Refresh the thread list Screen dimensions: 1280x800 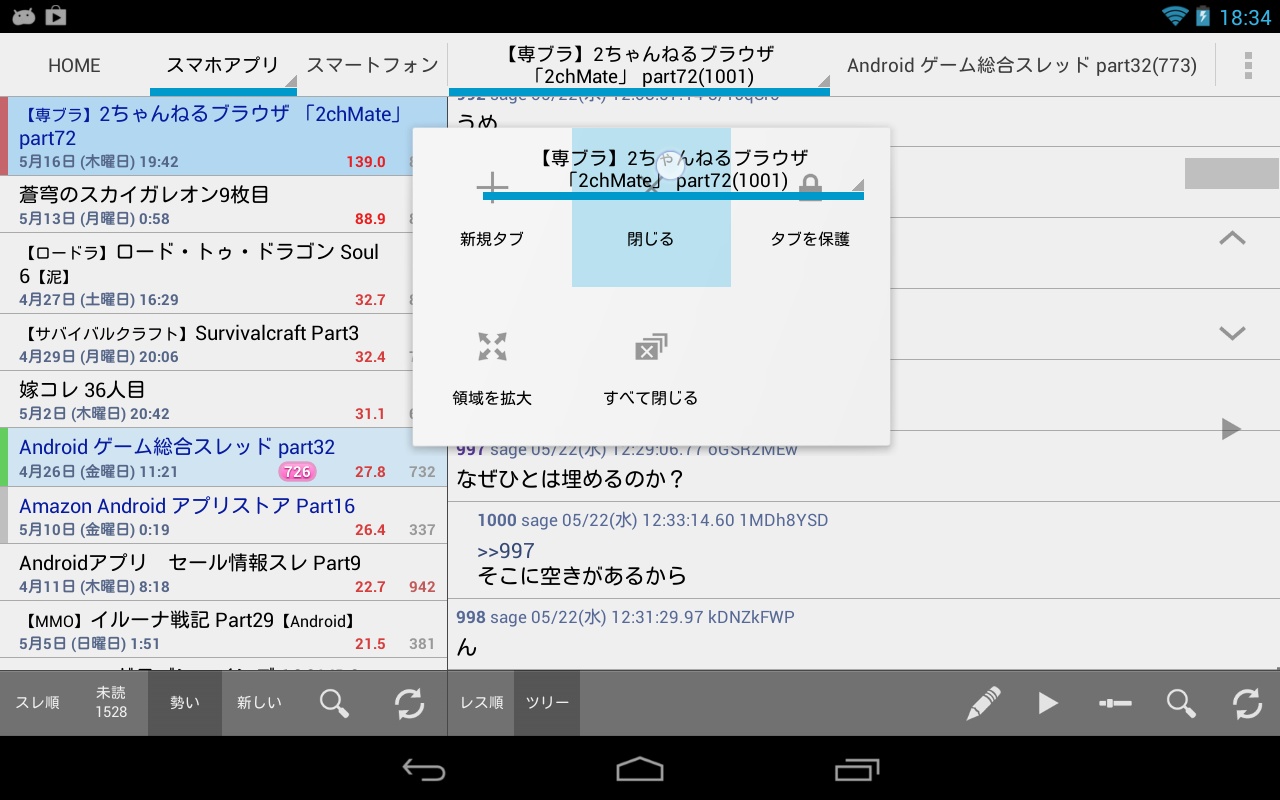coord(409,703)
